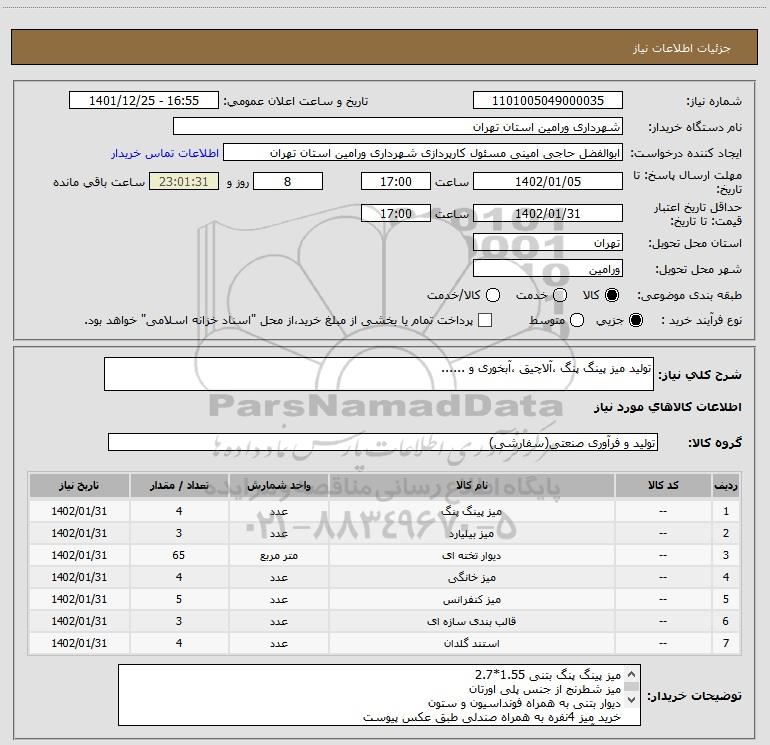Click the تاریخ نیاز column header
770x745 pixels.
click(79, 486)
